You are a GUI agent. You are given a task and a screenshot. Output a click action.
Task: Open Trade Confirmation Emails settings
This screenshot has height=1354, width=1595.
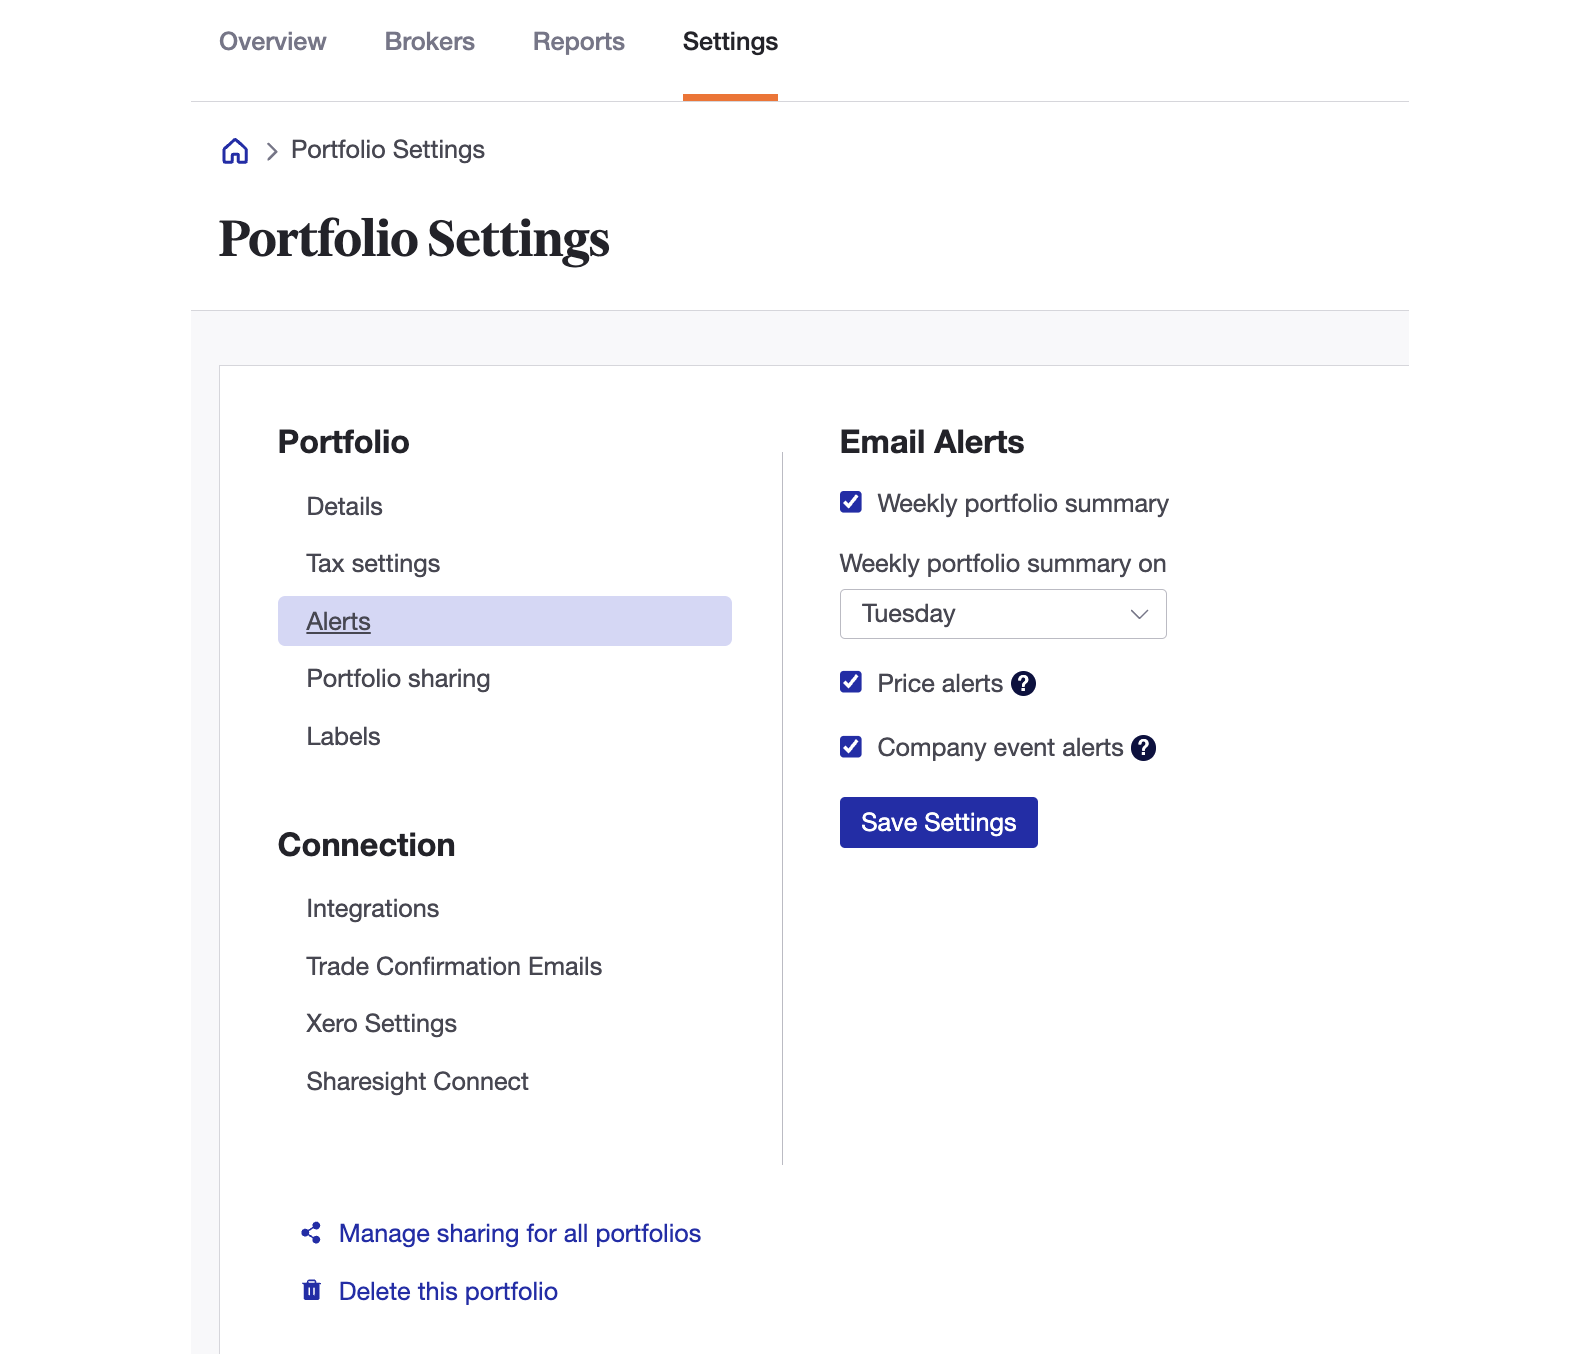click(x=454, y=966)
